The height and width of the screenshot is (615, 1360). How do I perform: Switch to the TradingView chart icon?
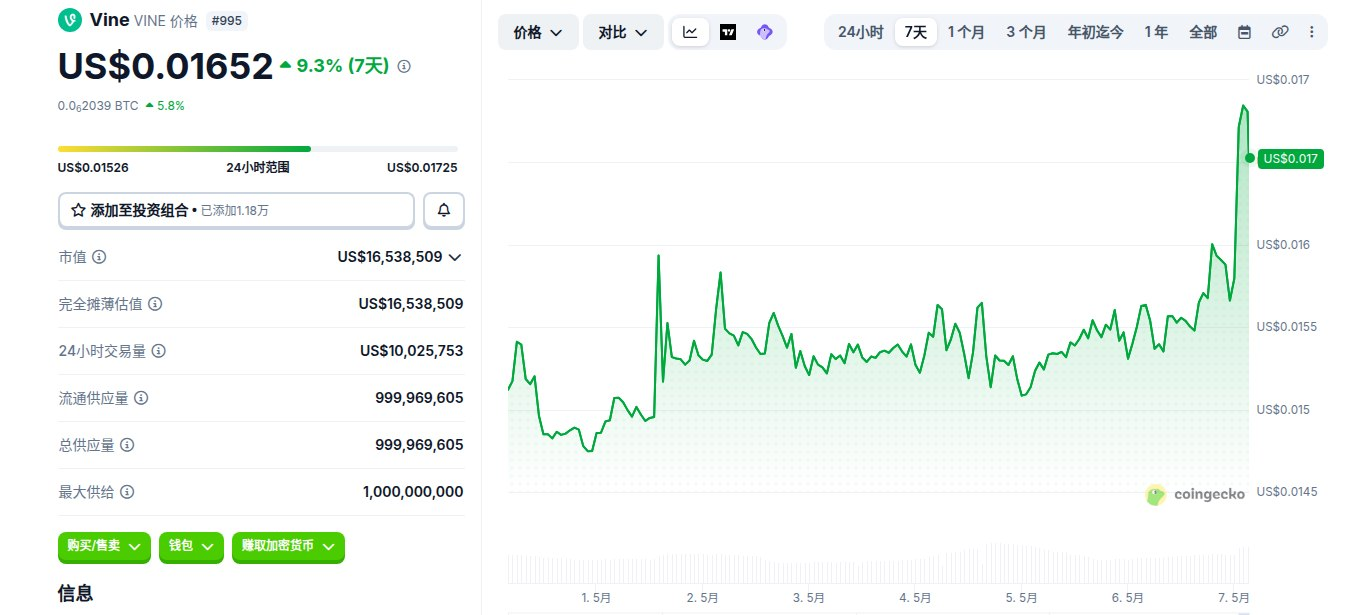click(728, 32)
